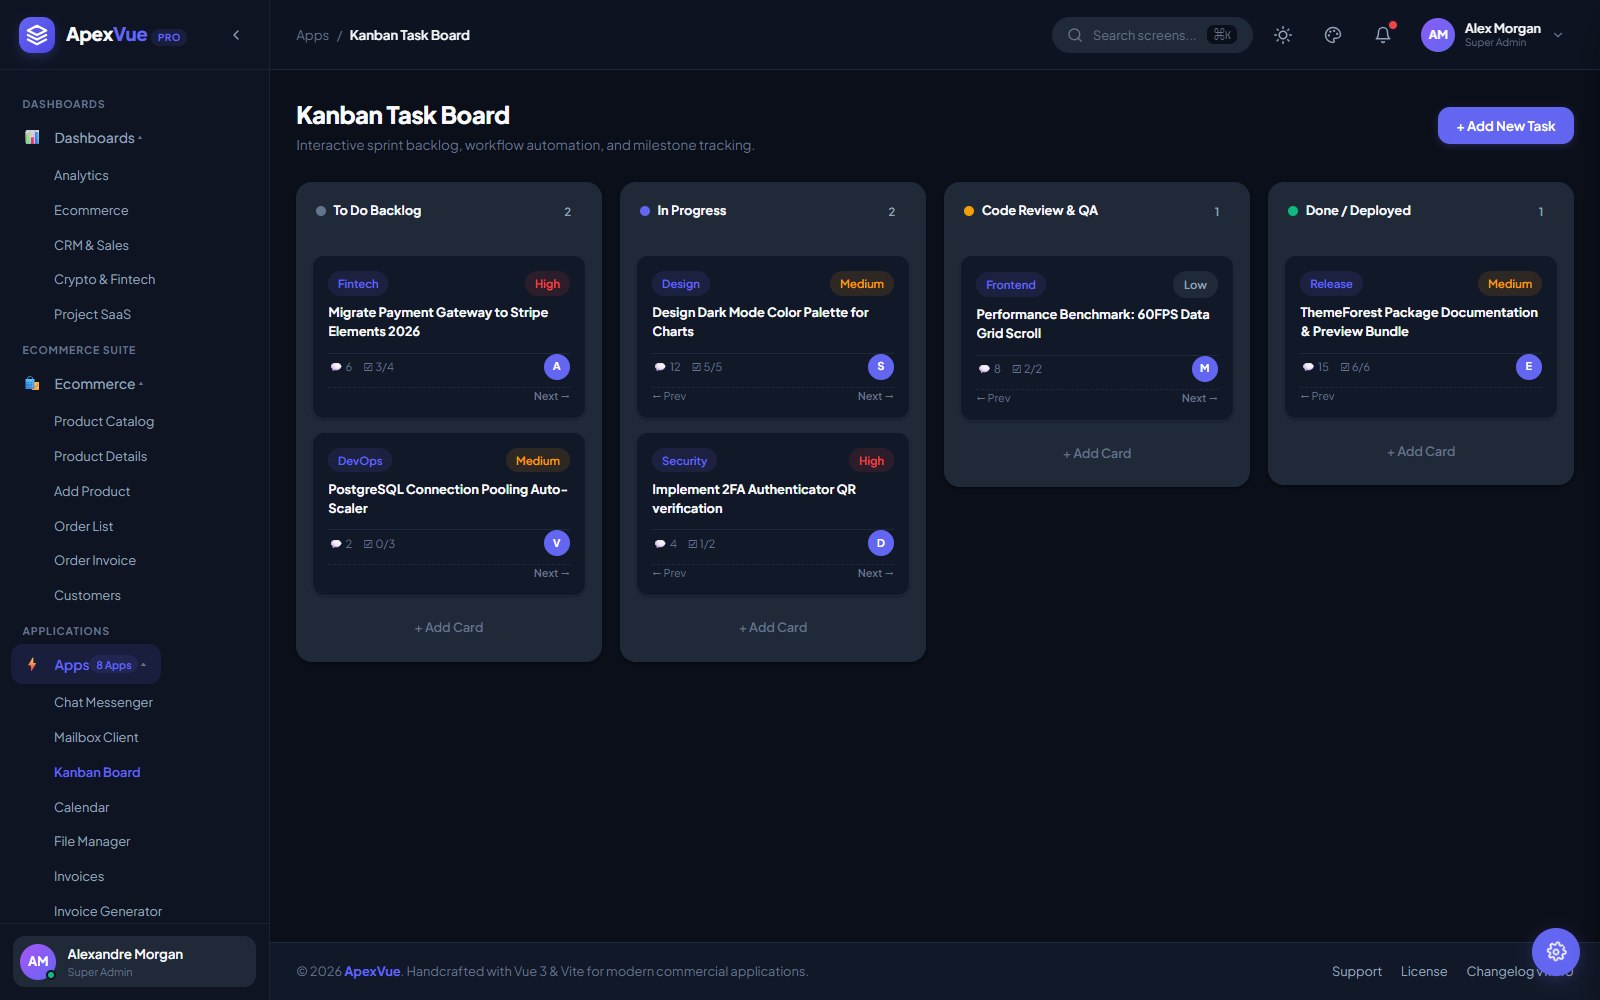Open the Alexandre Morgan sidebar profile card
1600x1000 pixels.
pos(134,962)
